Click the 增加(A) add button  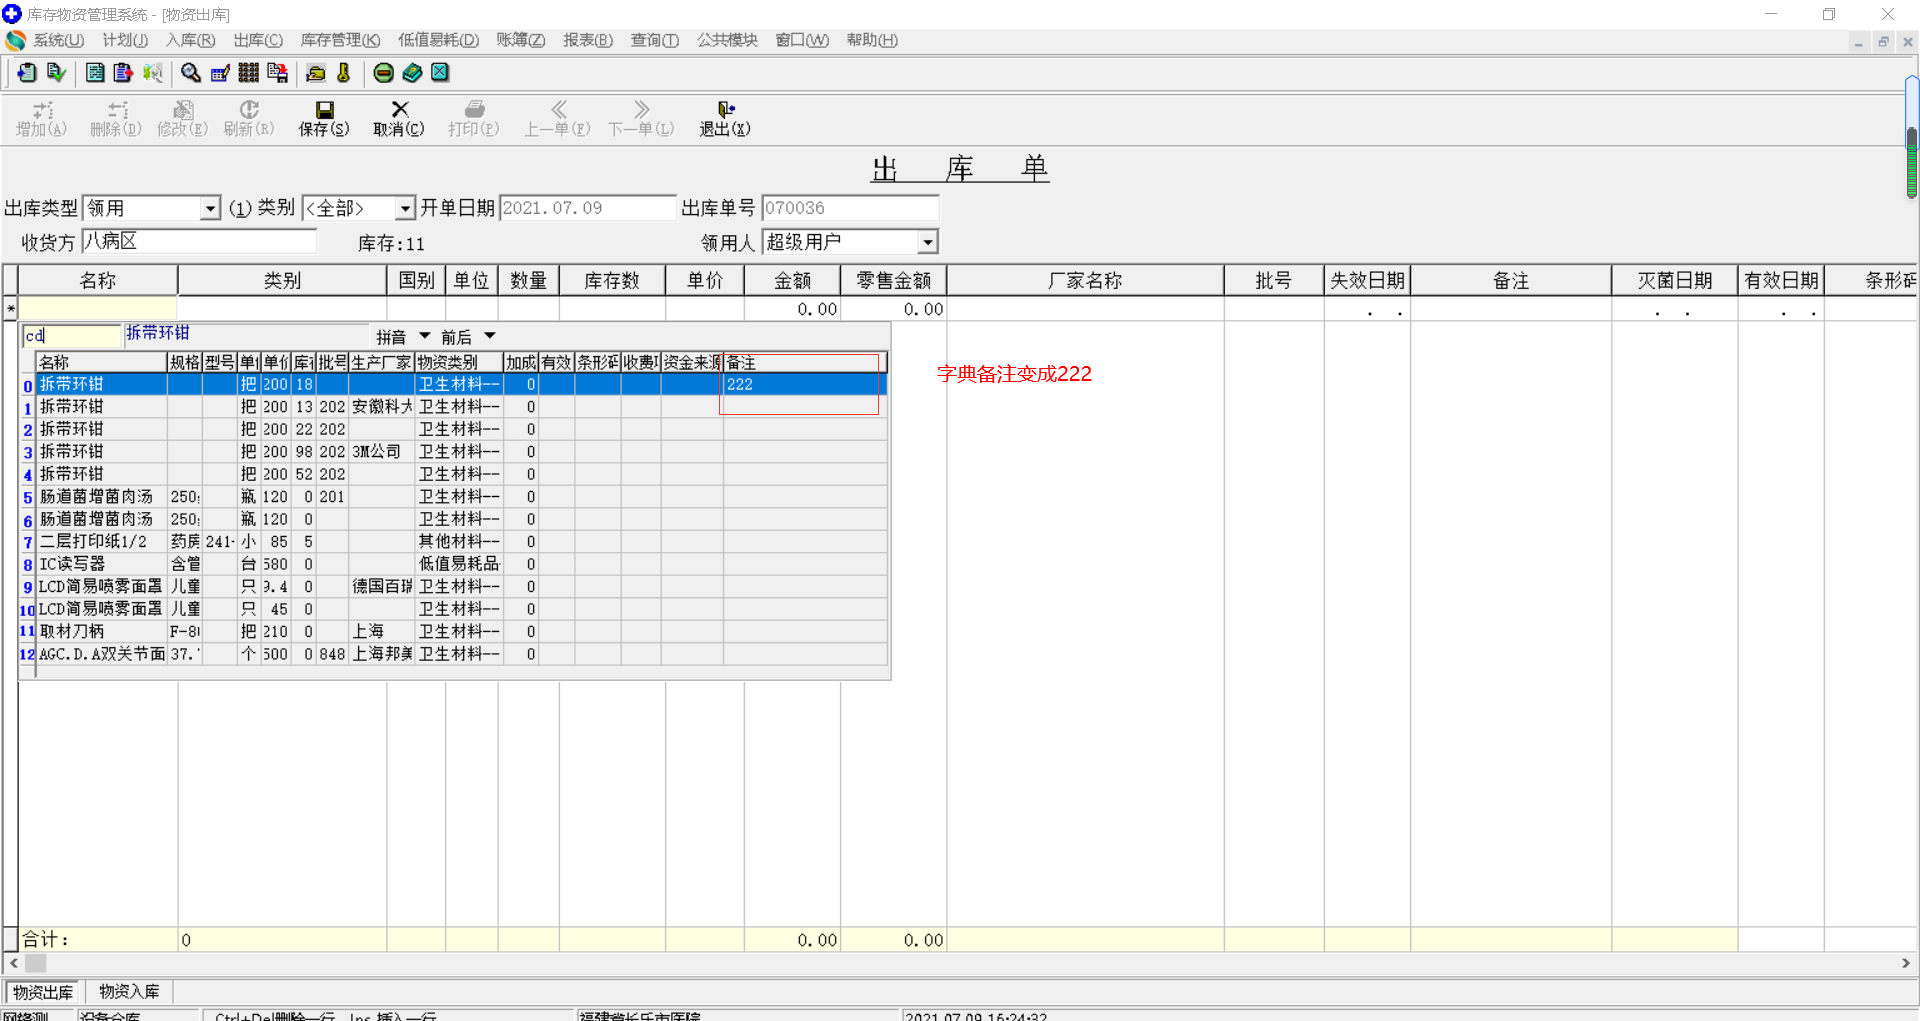click(42, 119)
